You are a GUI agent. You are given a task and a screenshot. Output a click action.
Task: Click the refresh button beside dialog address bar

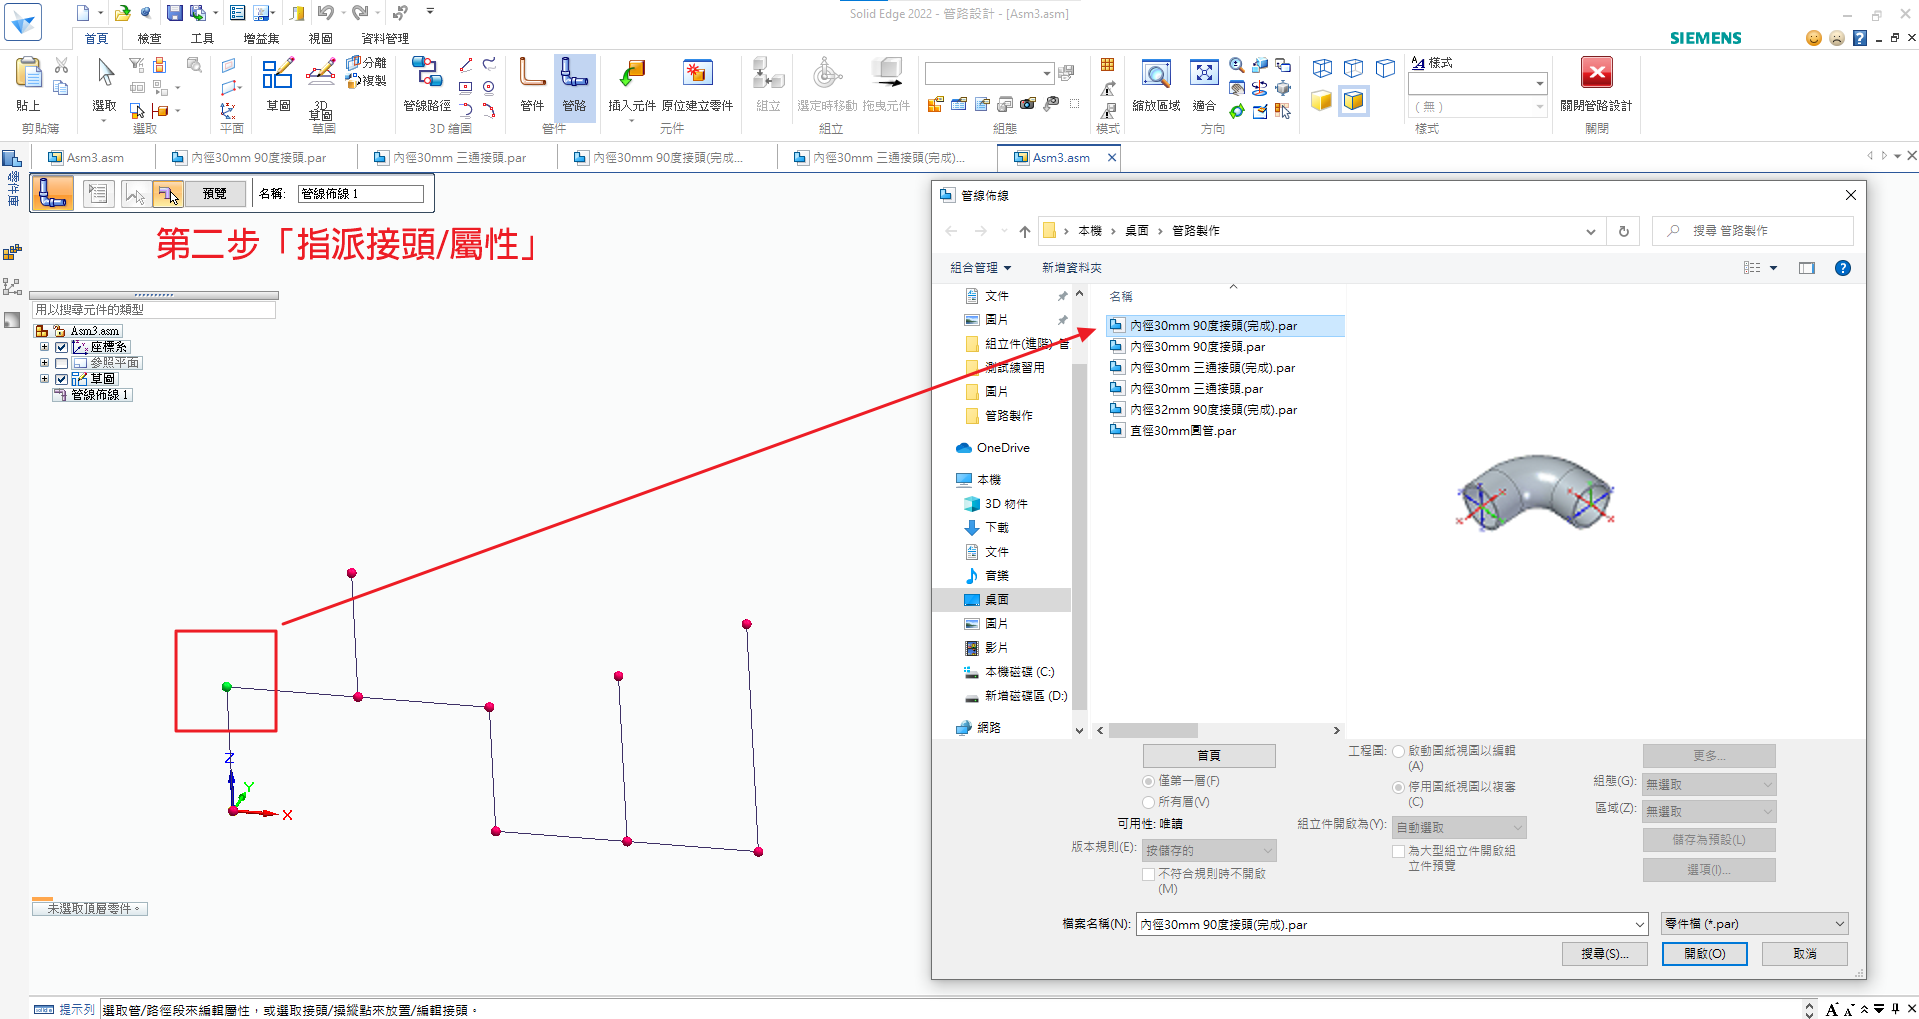click(x=1624, y=231)
